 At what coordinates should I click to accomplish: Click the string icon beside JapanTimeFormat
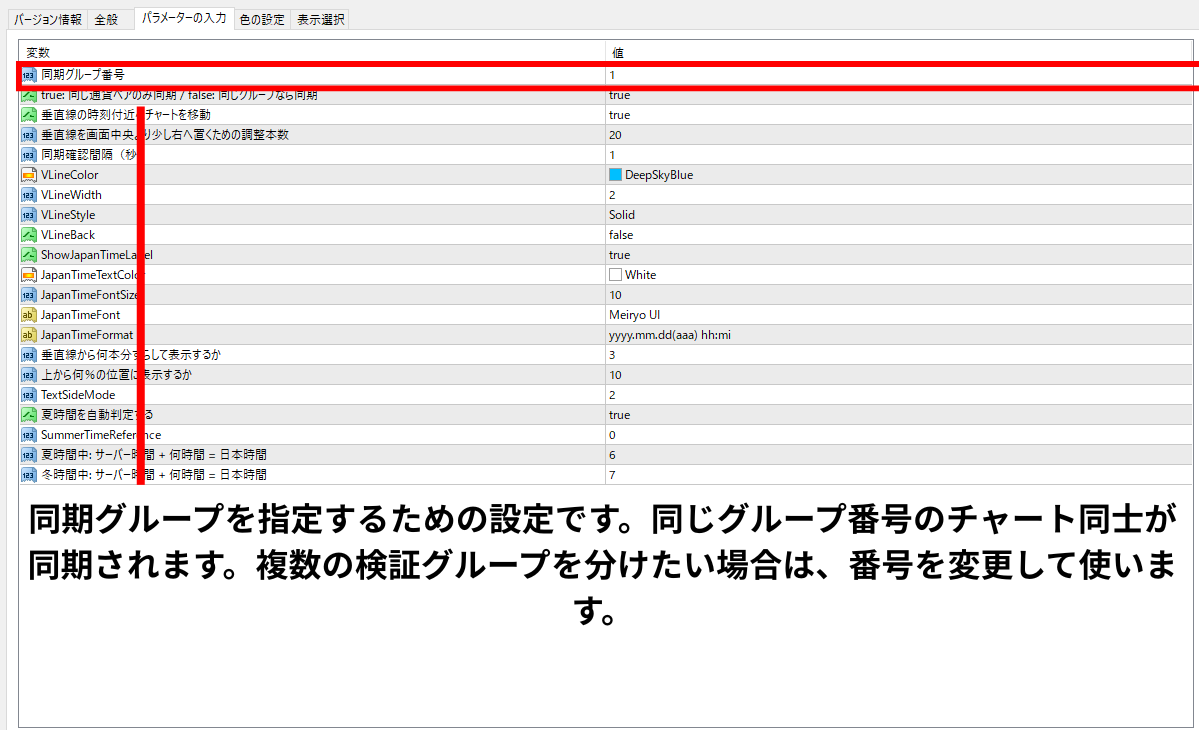(x=28, y=335)
